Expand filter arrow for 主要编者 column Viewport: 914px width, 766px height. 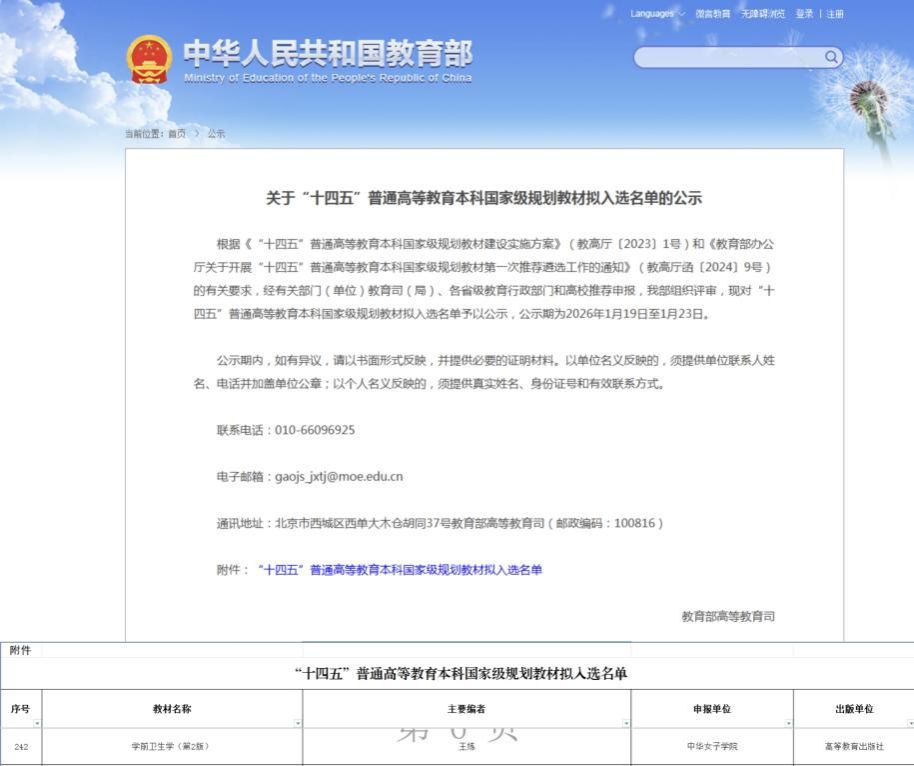click(626, 723)
